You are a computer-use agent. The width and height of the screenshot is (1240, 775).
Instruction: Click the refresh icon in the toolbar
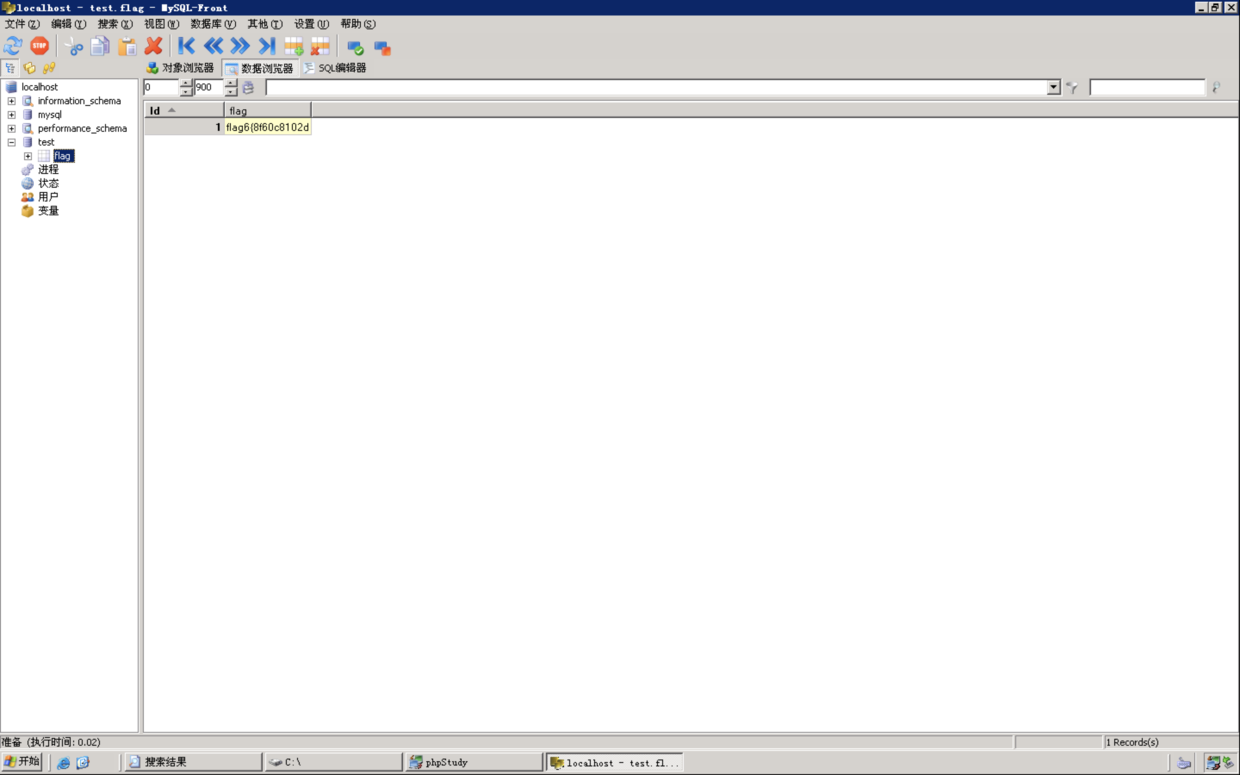click(13, 46)
